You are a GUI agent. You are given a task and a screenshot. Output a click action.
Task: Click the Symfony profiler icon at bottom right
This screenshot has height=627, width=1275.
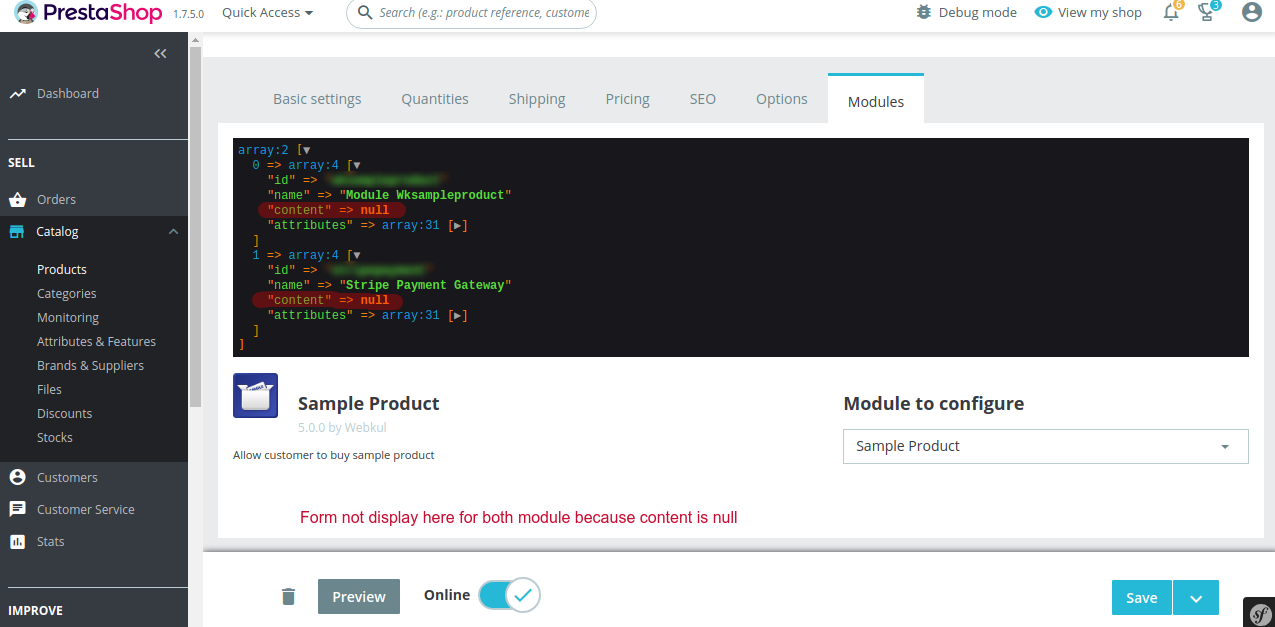[x=1259, y=613]
